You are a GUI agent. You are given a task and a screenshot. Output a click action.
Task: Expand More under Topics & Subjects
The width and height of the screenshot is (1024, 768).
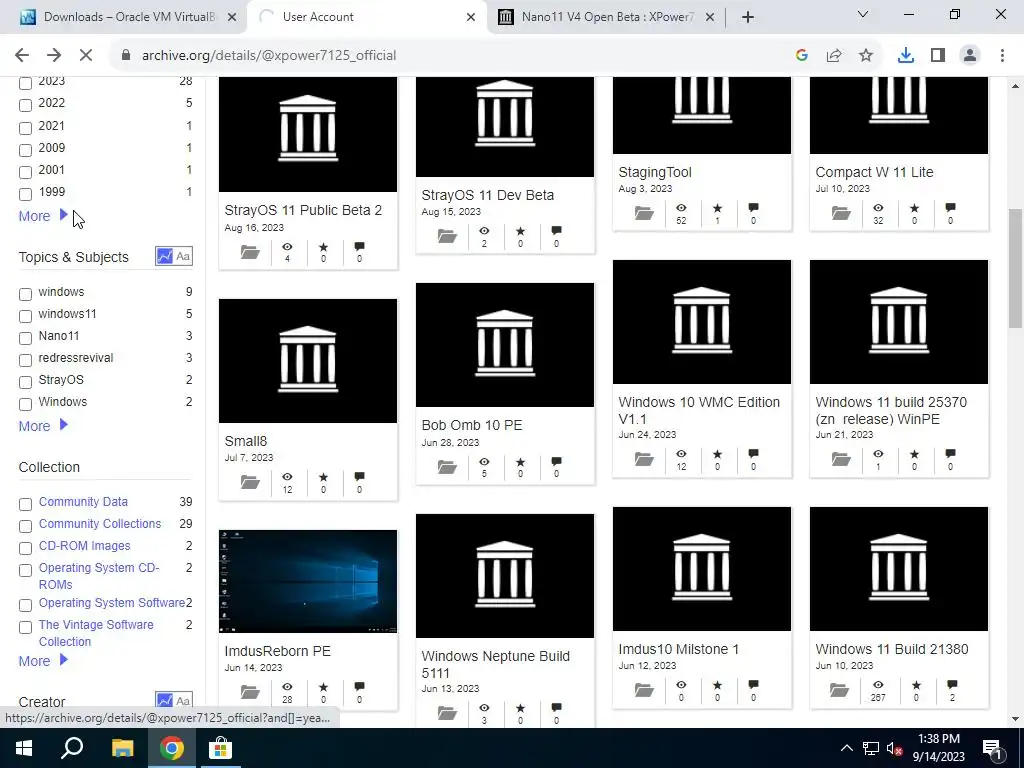43,426
